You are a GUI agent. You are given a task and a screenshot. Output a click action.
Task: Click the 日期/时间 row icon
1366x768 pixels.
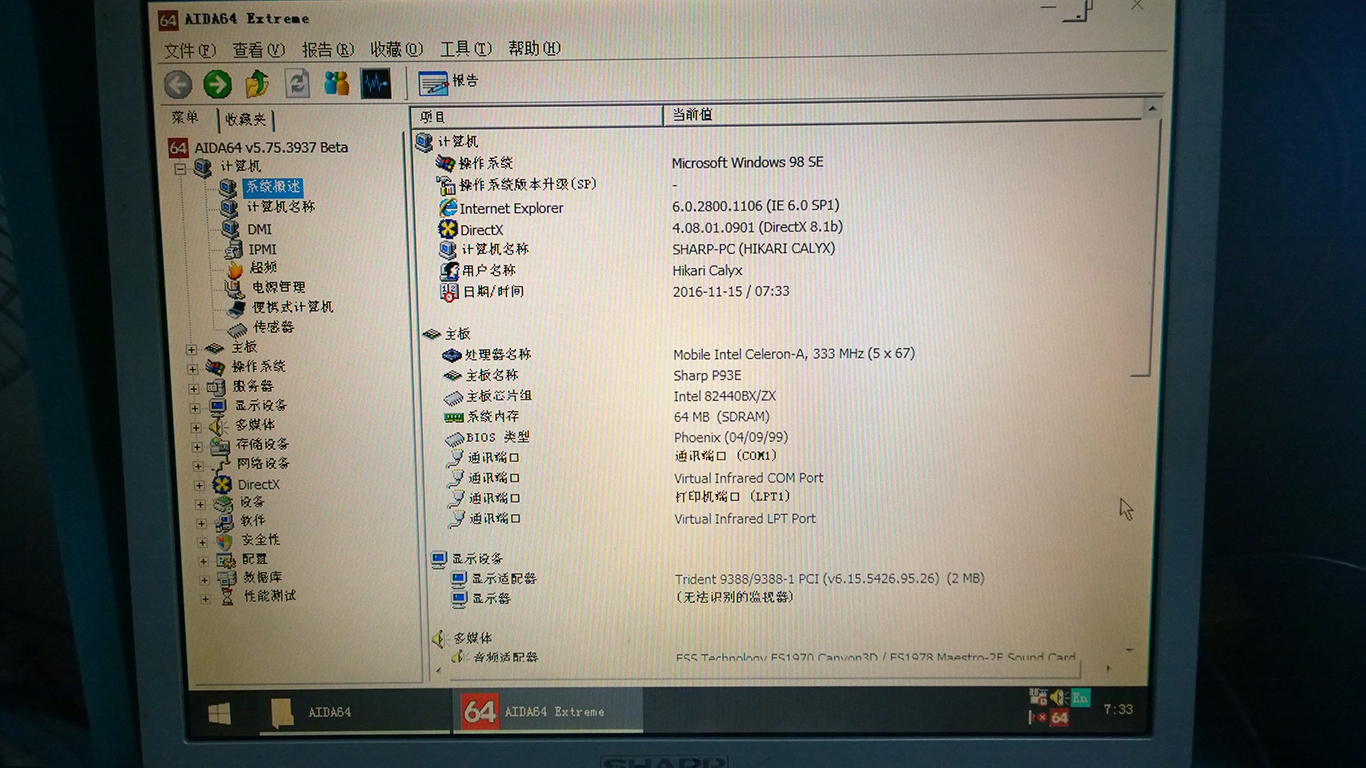(450, 292)
